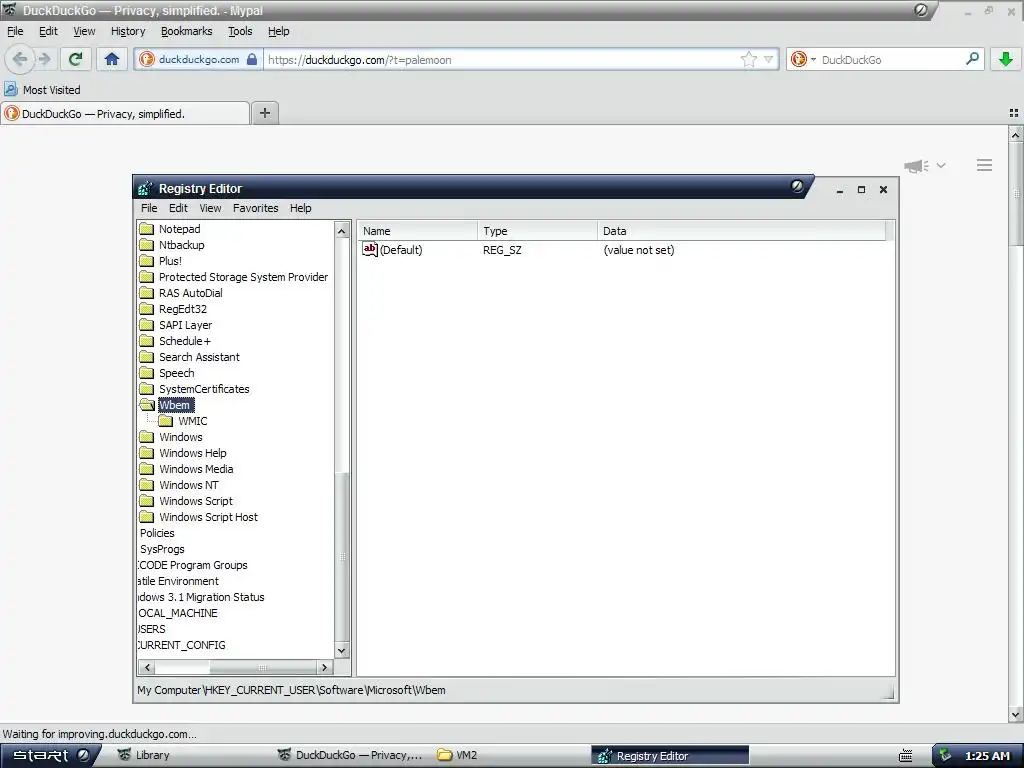Open the Most Visited bookmarks folder
The width and height of the screenshot is (1024, 768).
(42, 89)
